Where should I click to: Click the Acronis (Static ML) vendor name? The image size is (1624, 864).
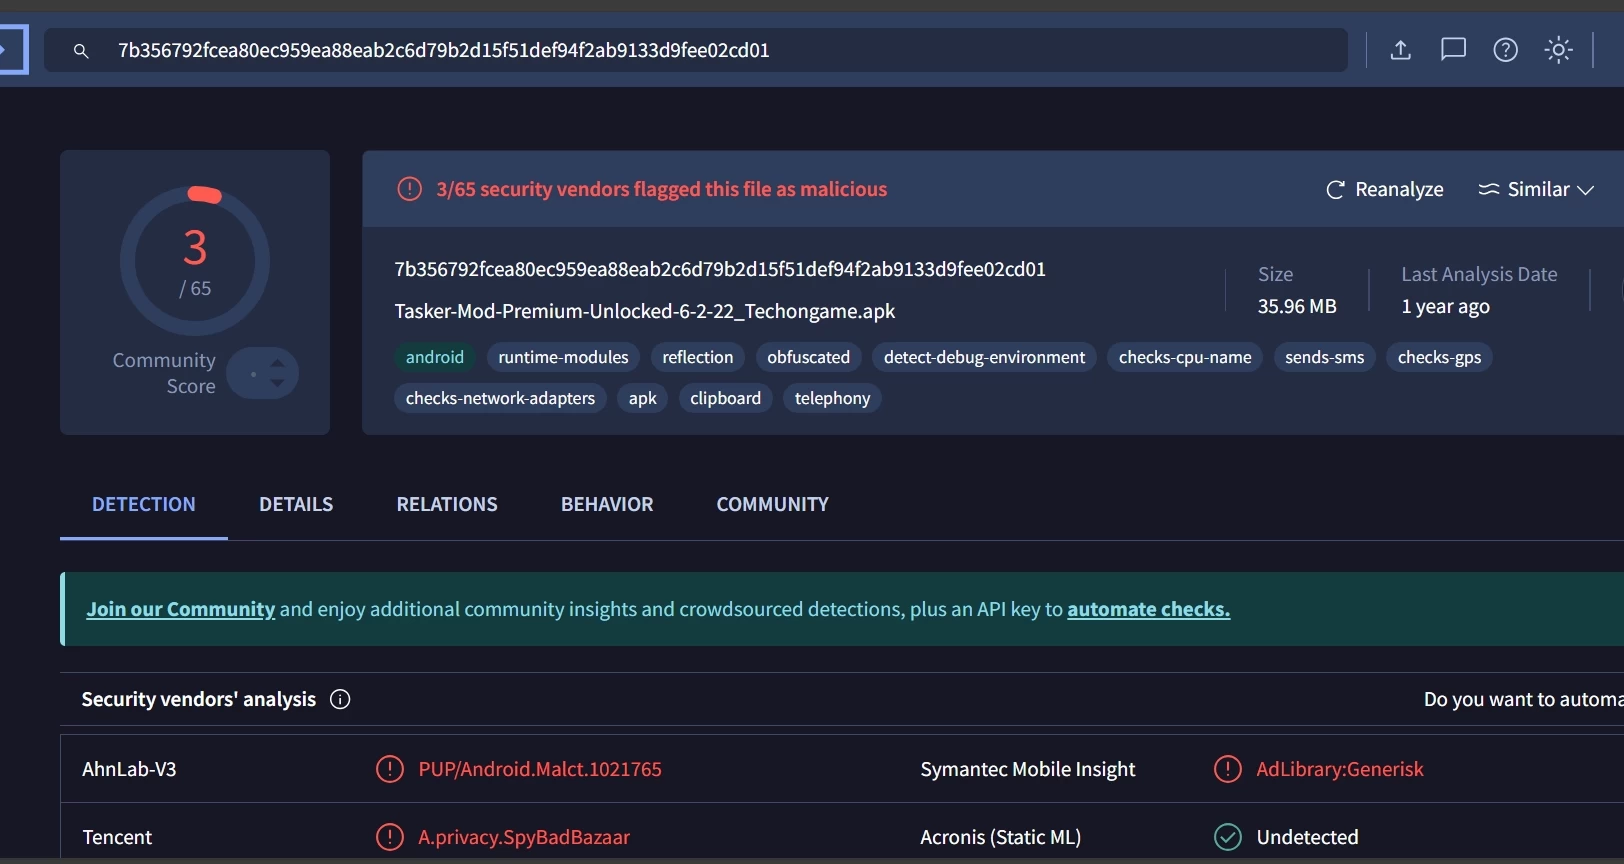pos(1000,837)
